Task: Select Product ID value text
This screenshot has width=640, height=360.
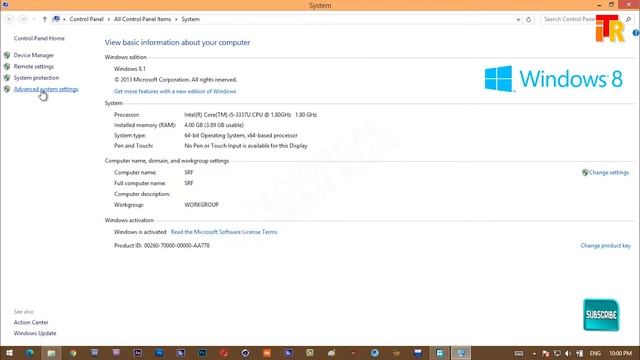Action: click(x=177, y=246)
